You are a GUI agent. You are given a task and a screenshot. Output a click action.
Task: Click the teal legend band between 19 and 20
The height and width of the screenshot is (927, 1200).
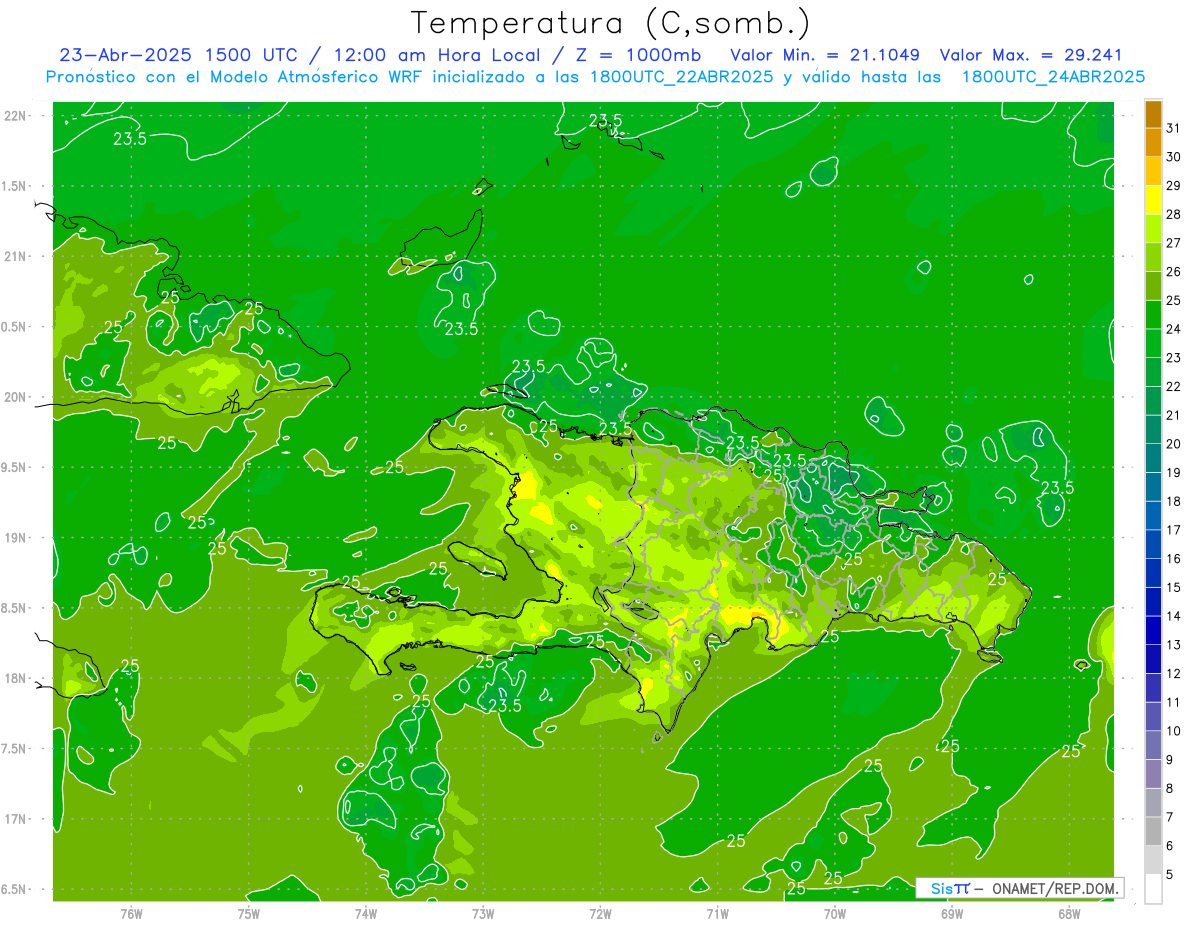tap(1153, 458)
